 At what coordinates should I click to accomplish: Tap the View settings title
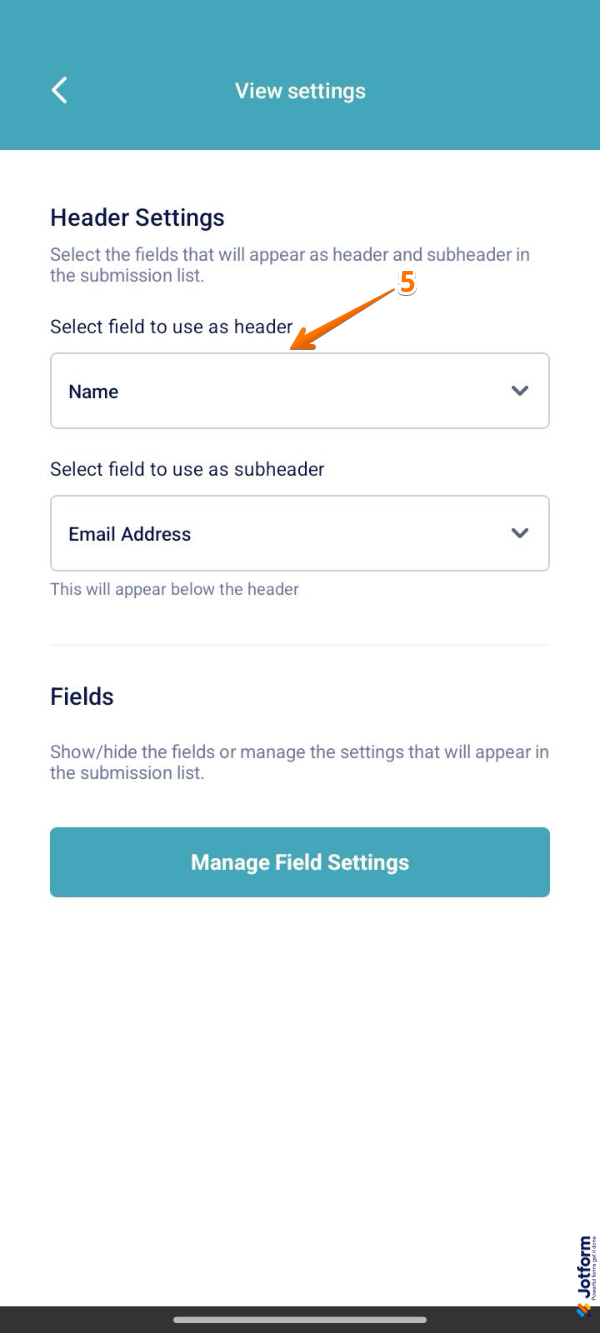point(299,90)
